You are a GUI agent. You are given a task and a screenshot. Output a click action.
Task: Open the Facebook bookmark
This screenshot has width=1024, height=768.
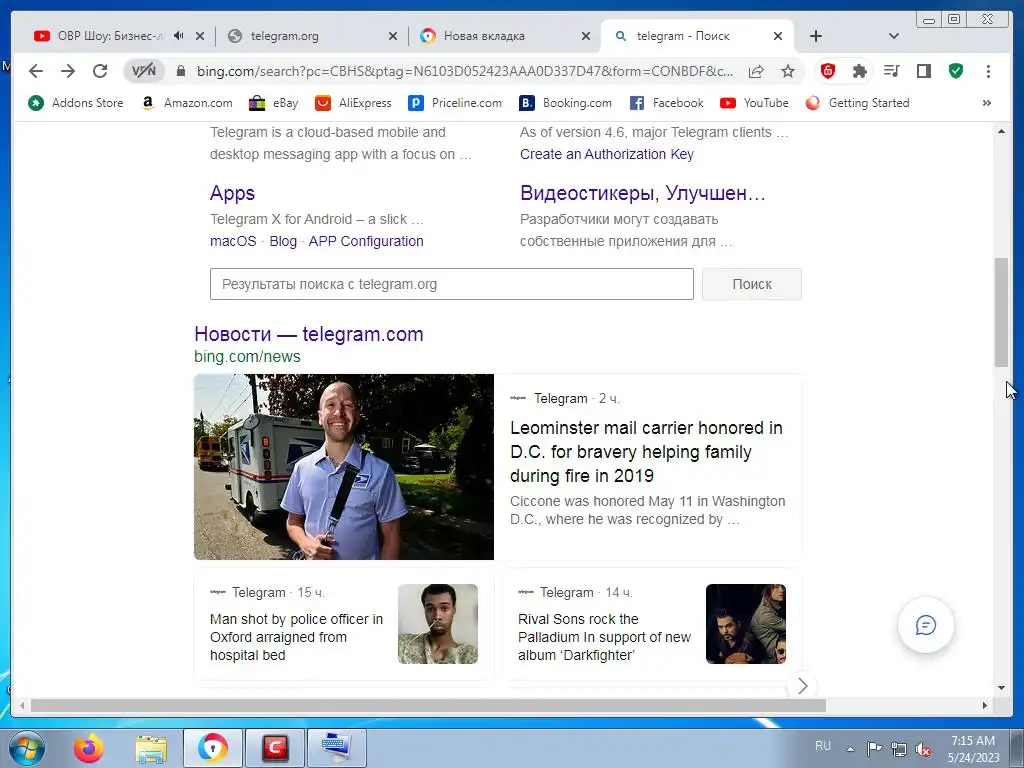tap(667, 103)
